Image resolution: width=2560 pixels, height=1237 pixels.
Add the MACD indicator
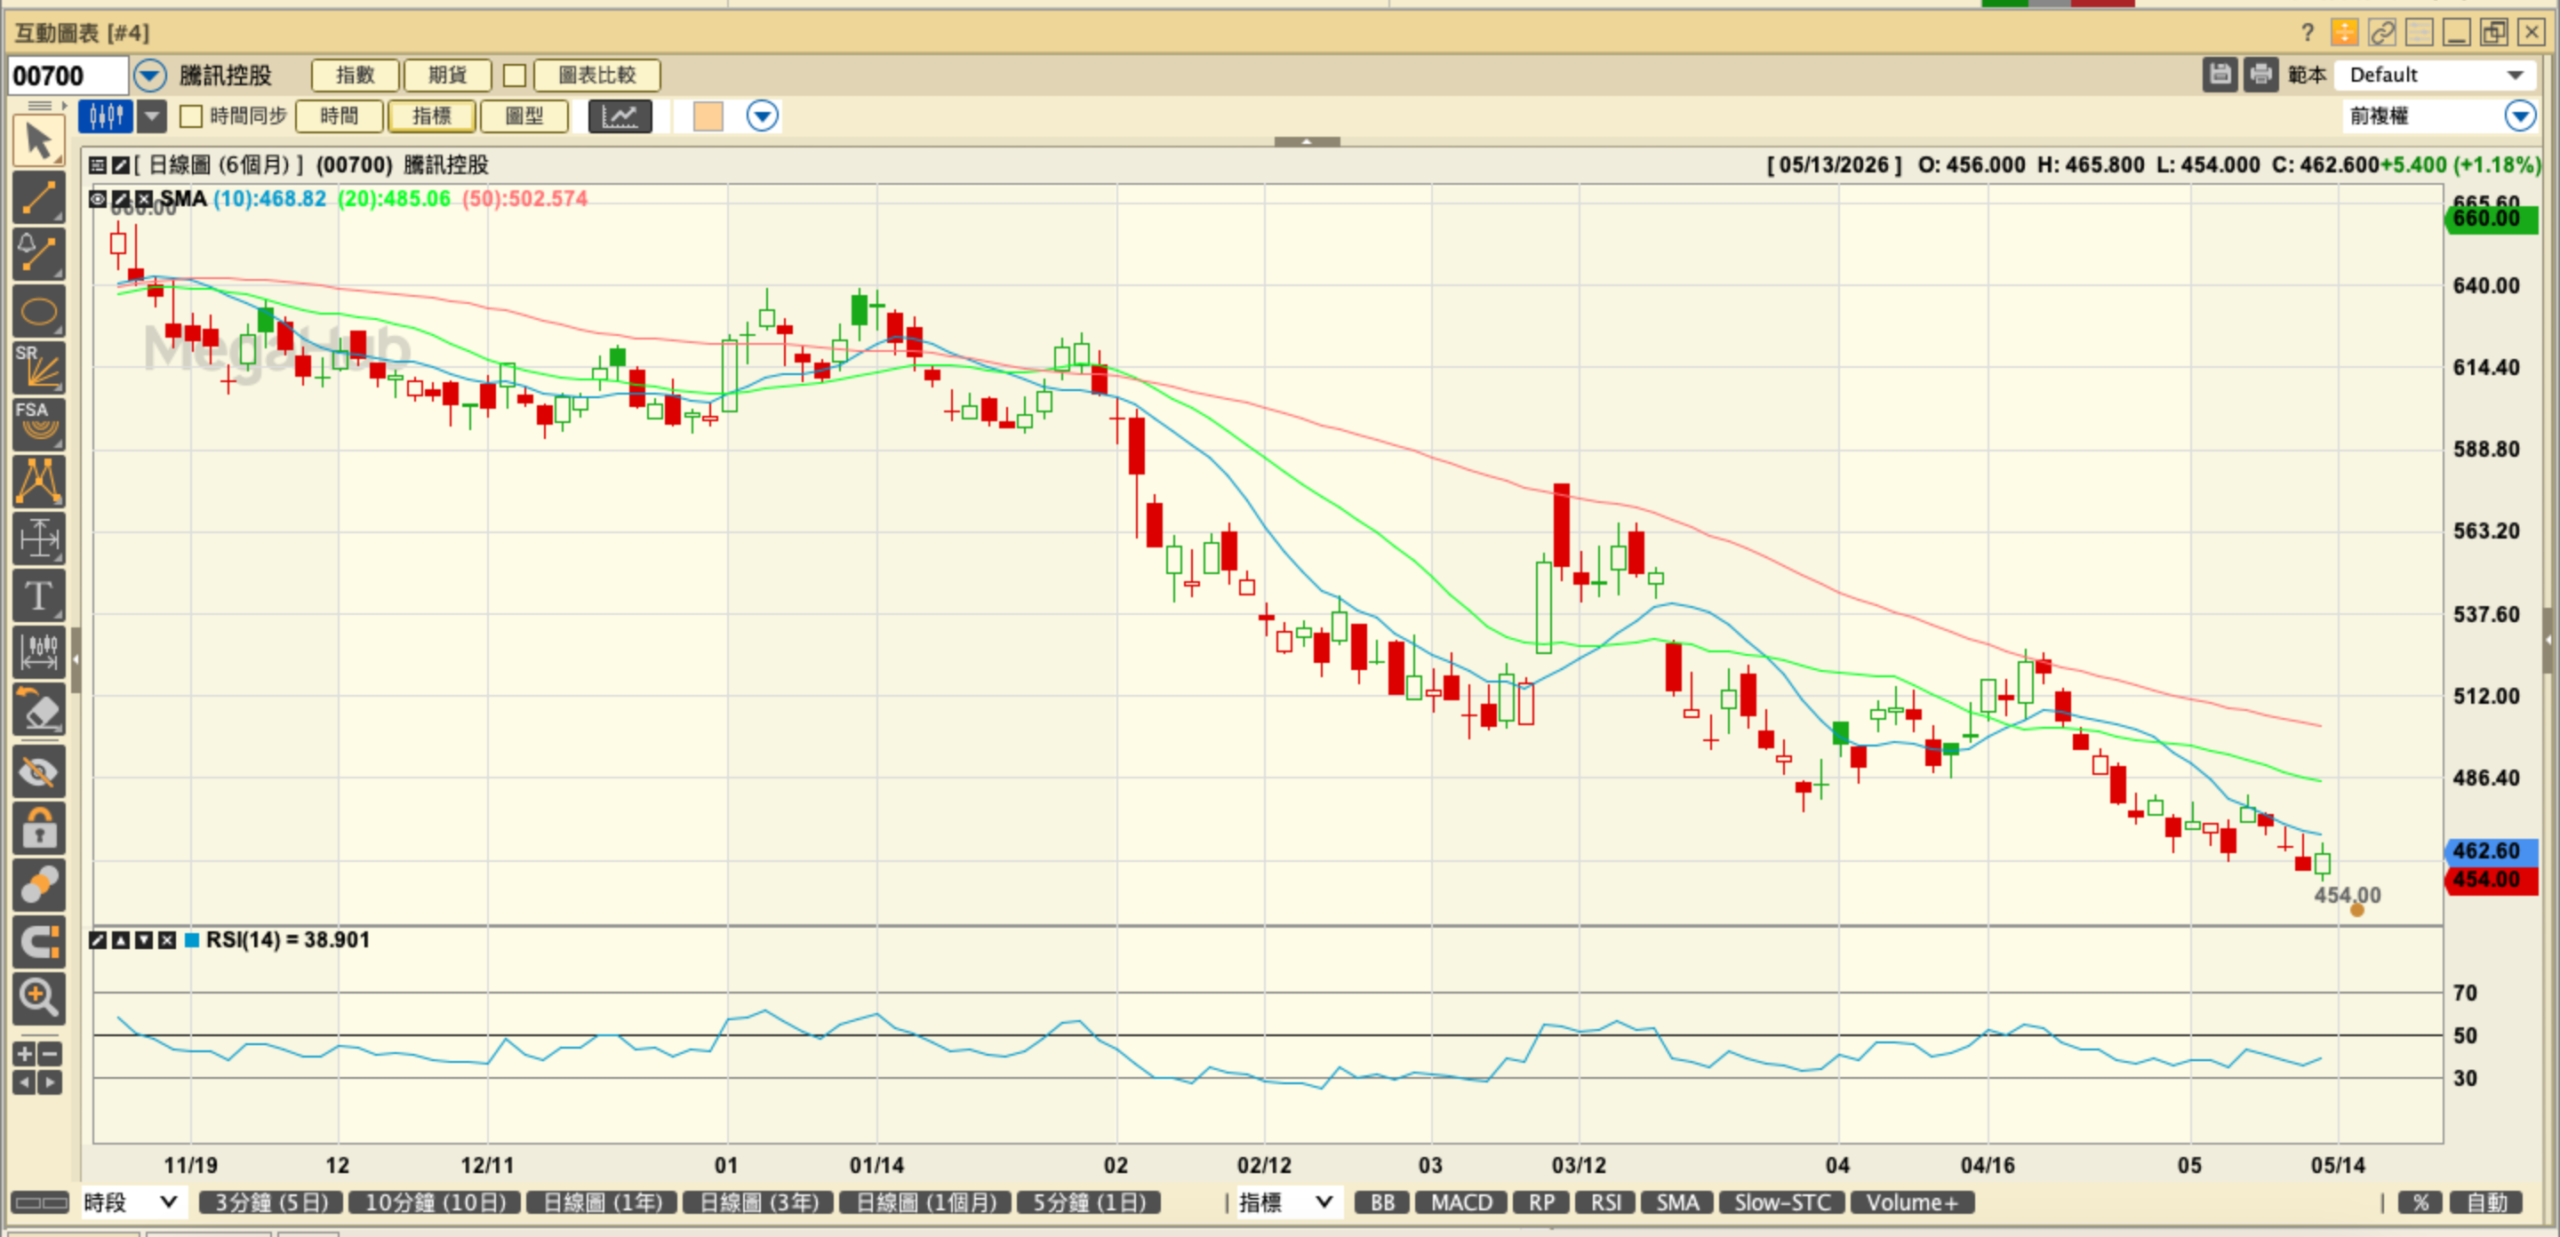coord(1461,1202)
